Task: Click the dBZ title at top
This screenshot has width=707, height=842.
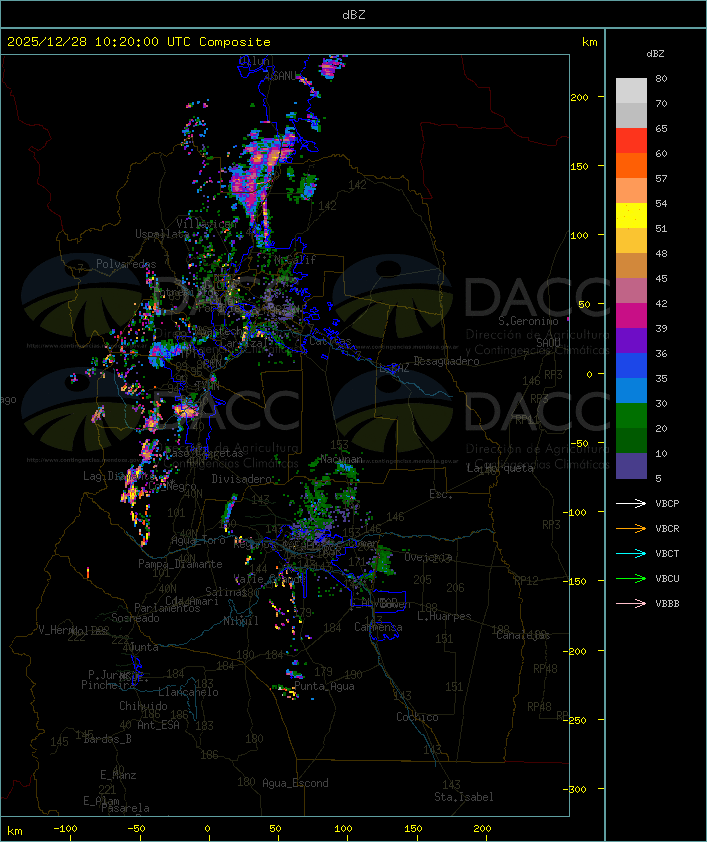Action: click(x=354, y=14)
